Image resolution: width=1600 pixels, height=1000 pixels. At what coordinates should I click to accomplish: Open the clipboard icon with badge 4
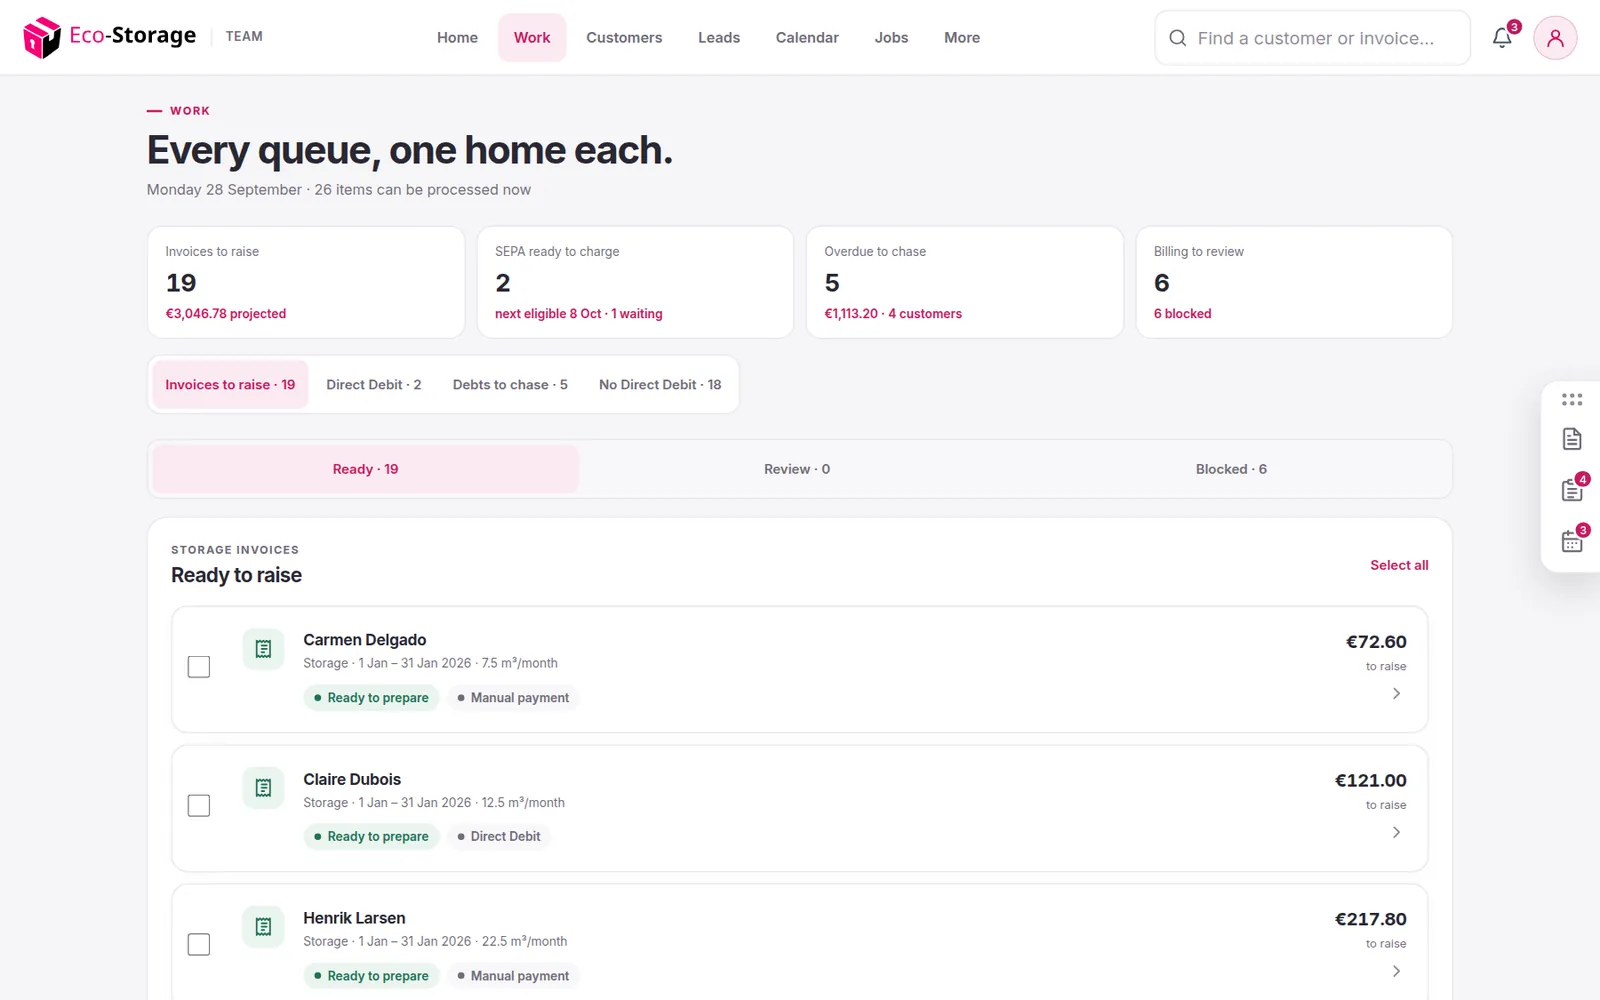click(x=1572, y=490)
